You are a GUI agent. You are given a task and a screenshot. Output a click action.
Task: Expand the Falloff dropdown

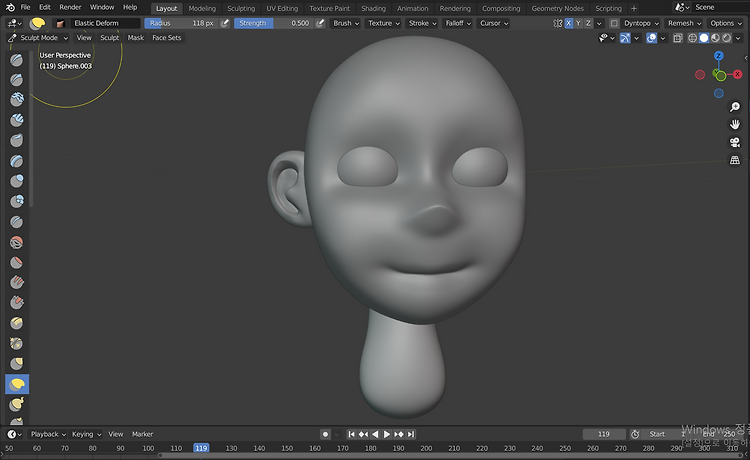click(457, 23)
